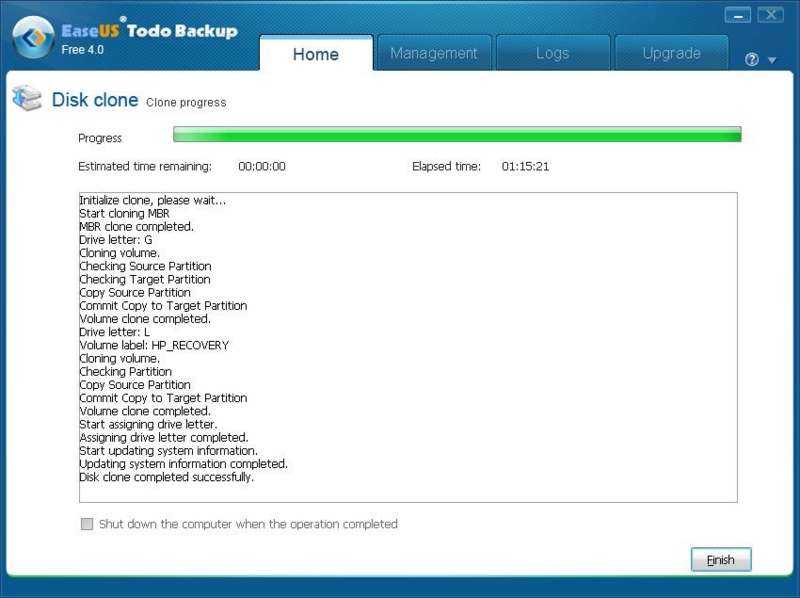Click the green clone progress bar
The width and height of the screenshot is (800, 598).
pos(457,134)
